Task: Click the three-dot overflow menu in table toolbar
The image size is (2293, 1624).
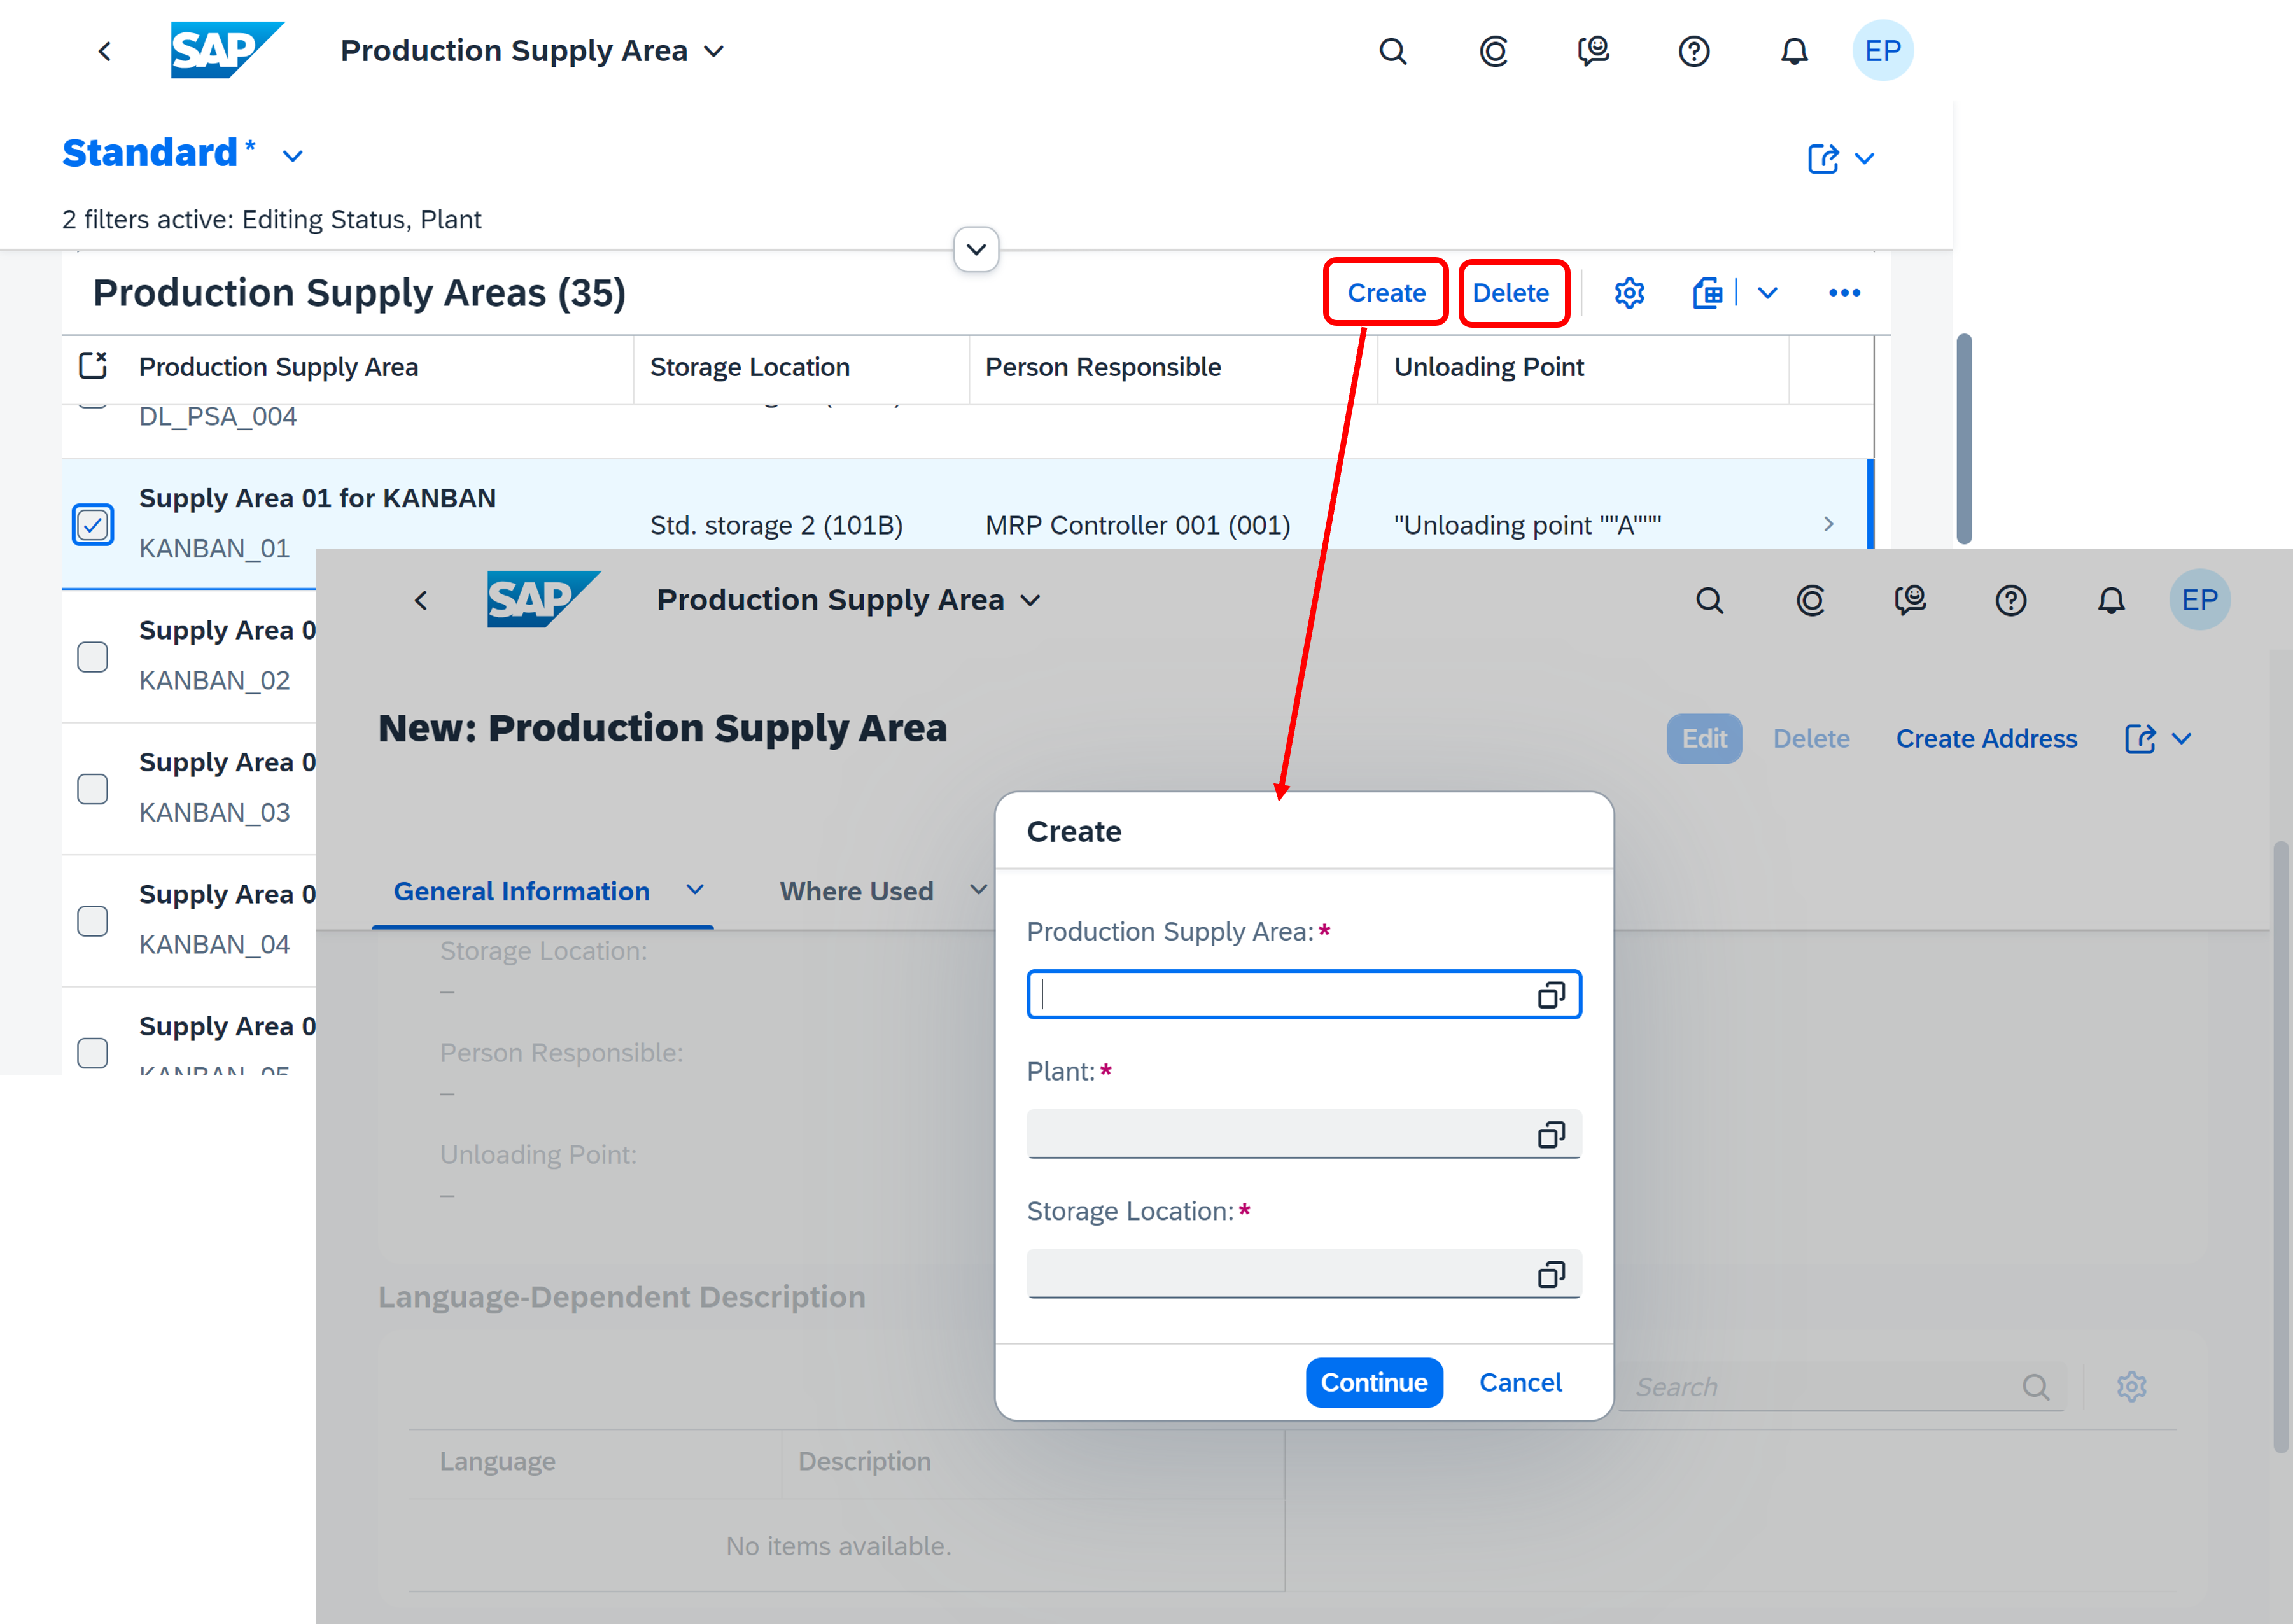Action: [x=1844, y=293]
